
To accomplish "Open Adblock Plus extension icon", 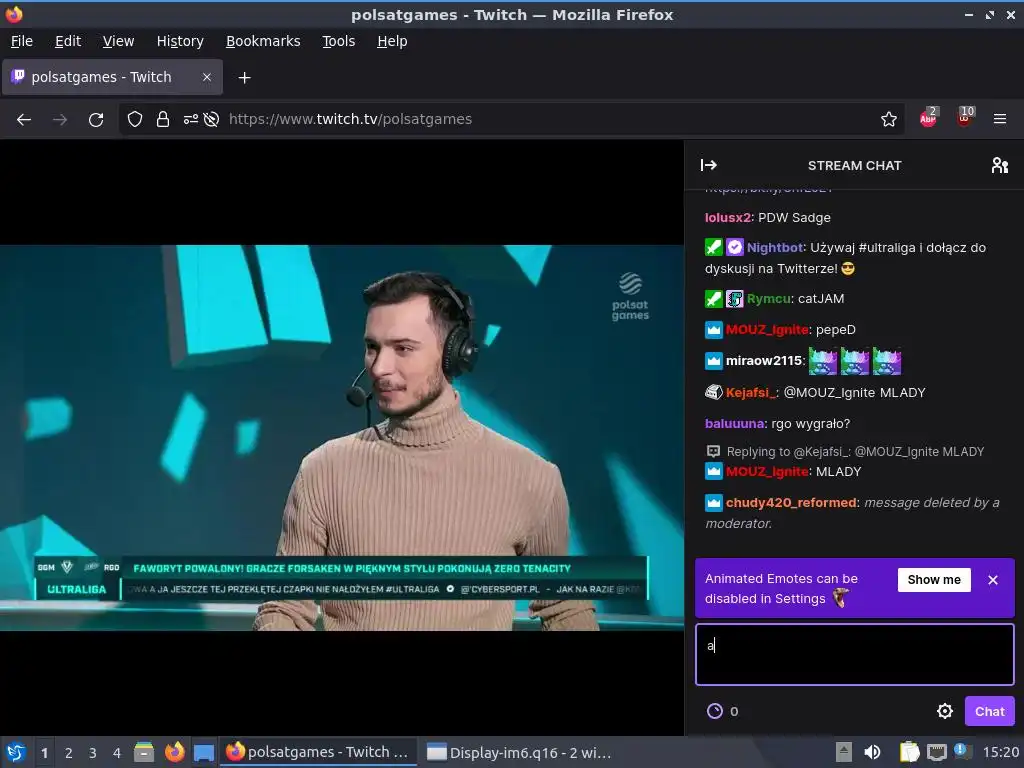I will click(x=928, y=118).
